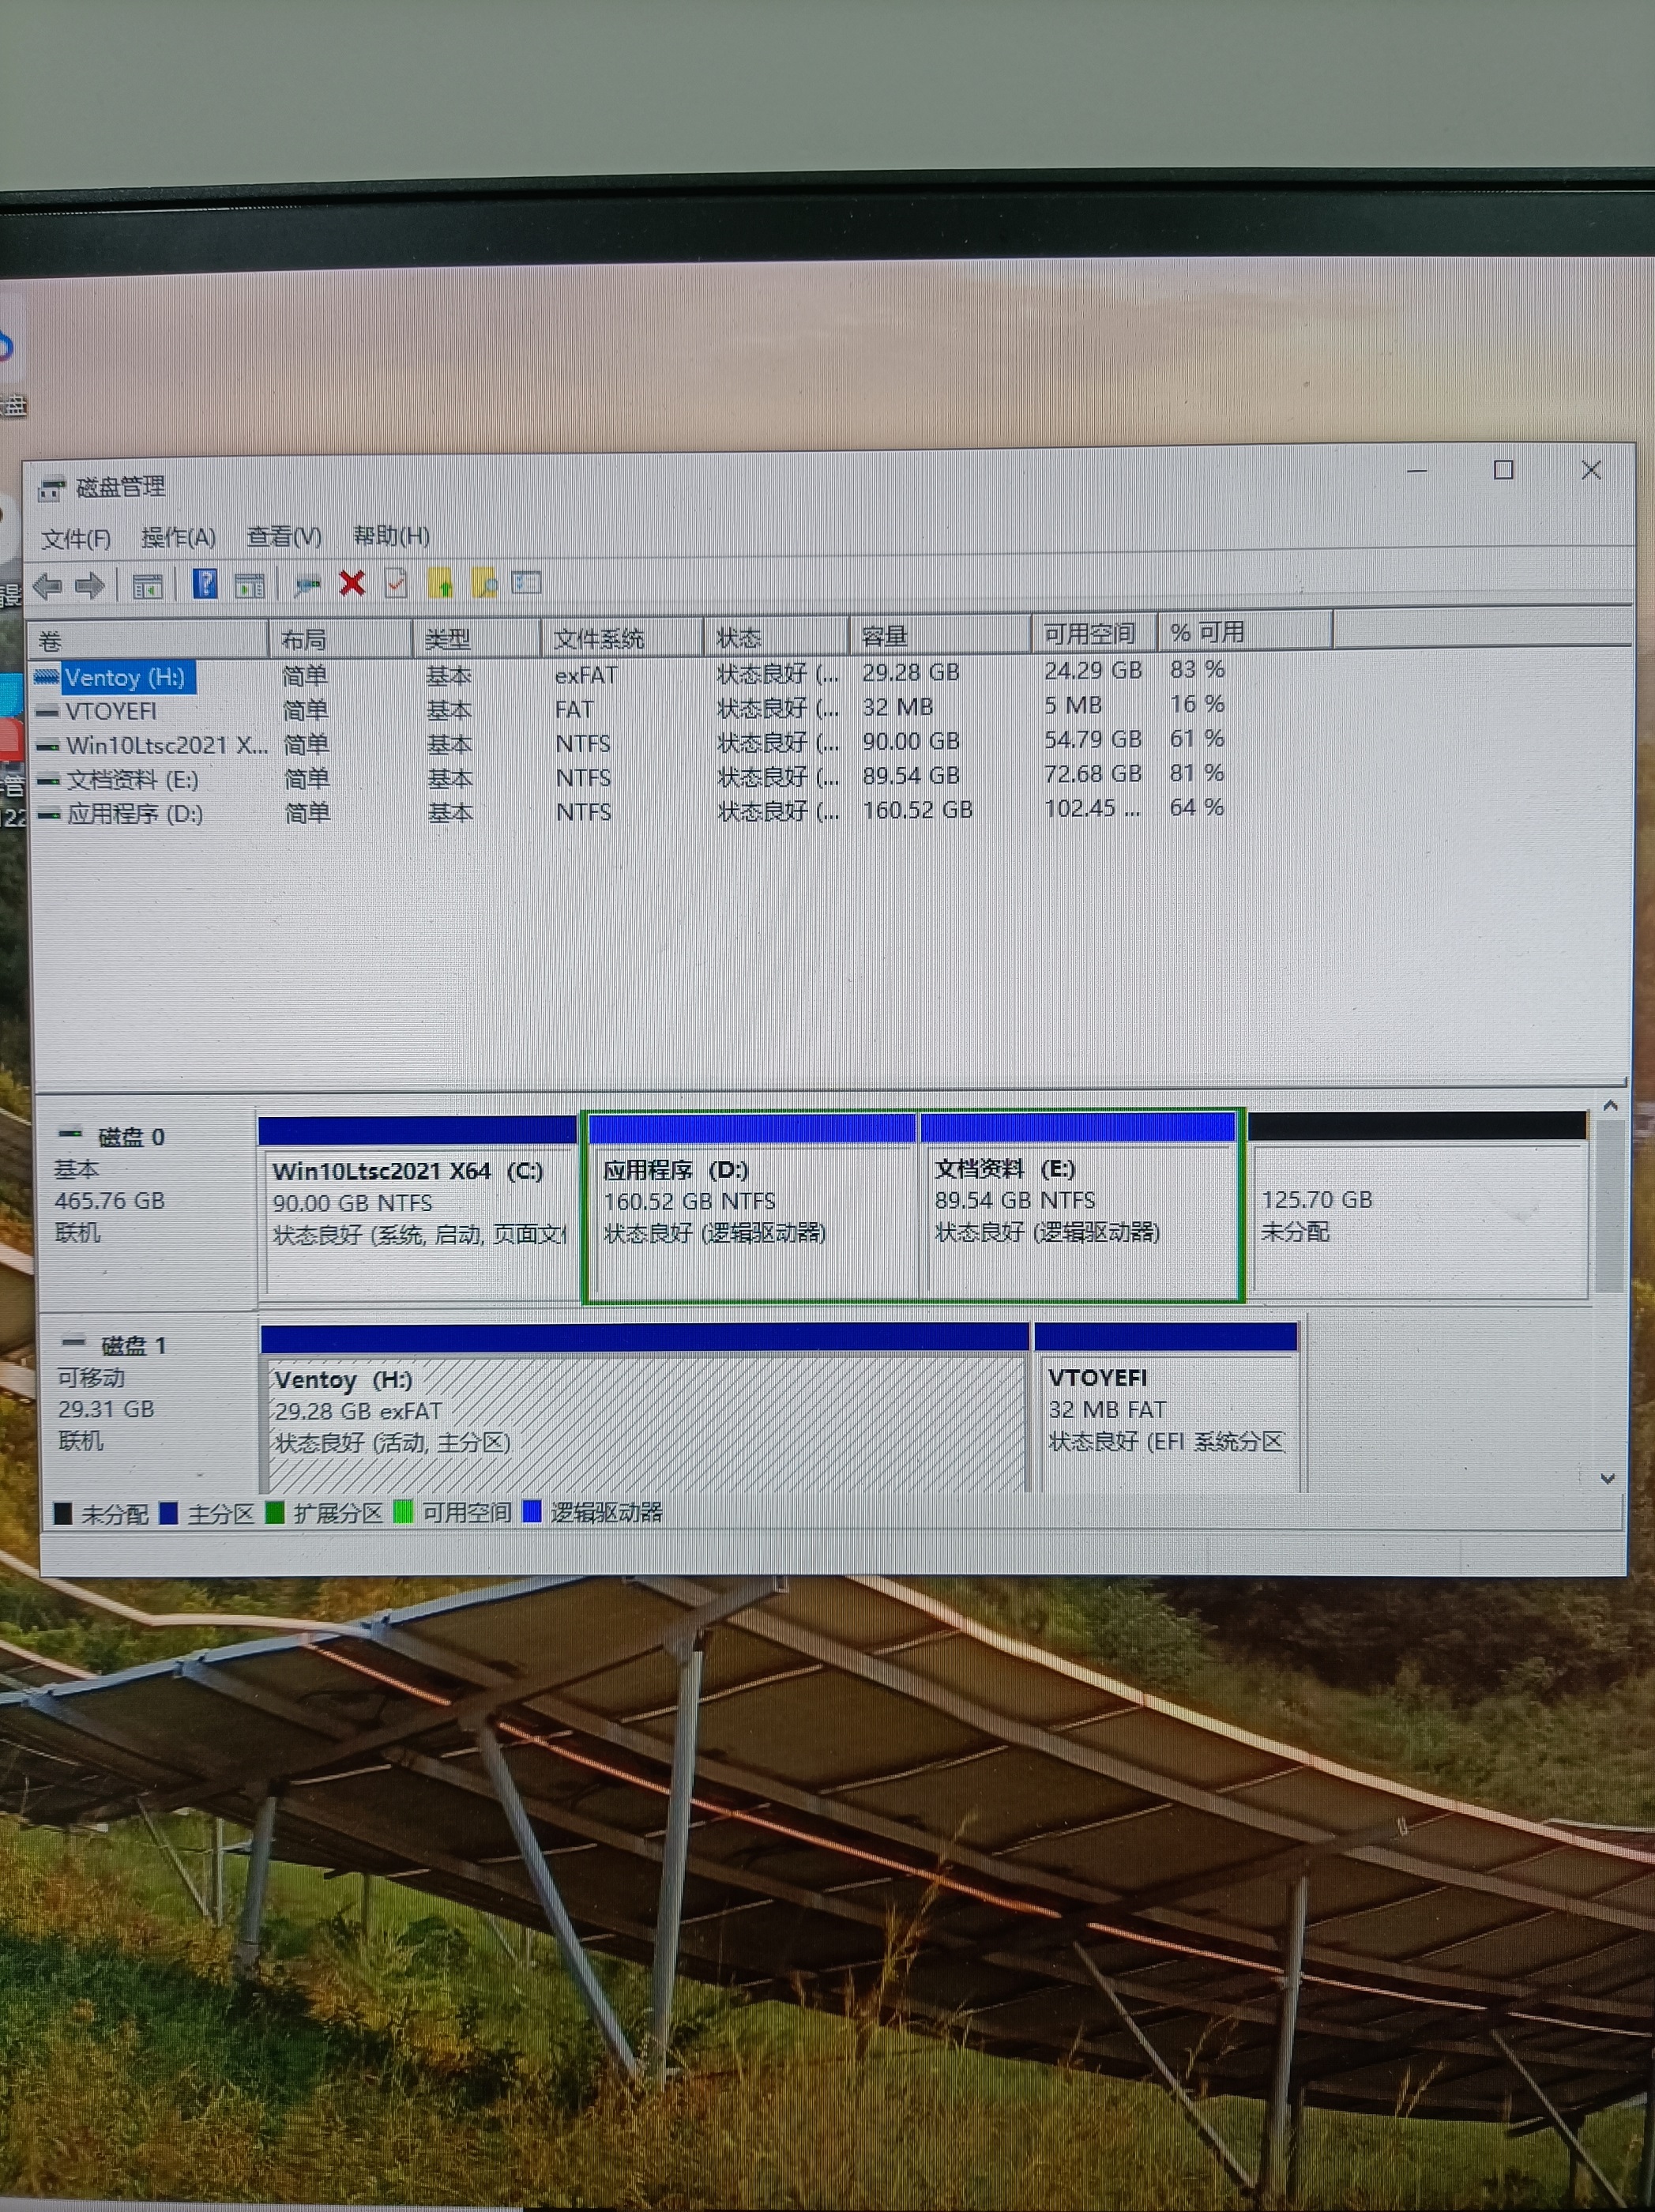Open the 帮助(H) menu
Viewport: 1655px width, 2212px height.
click(x=391, y=536)
